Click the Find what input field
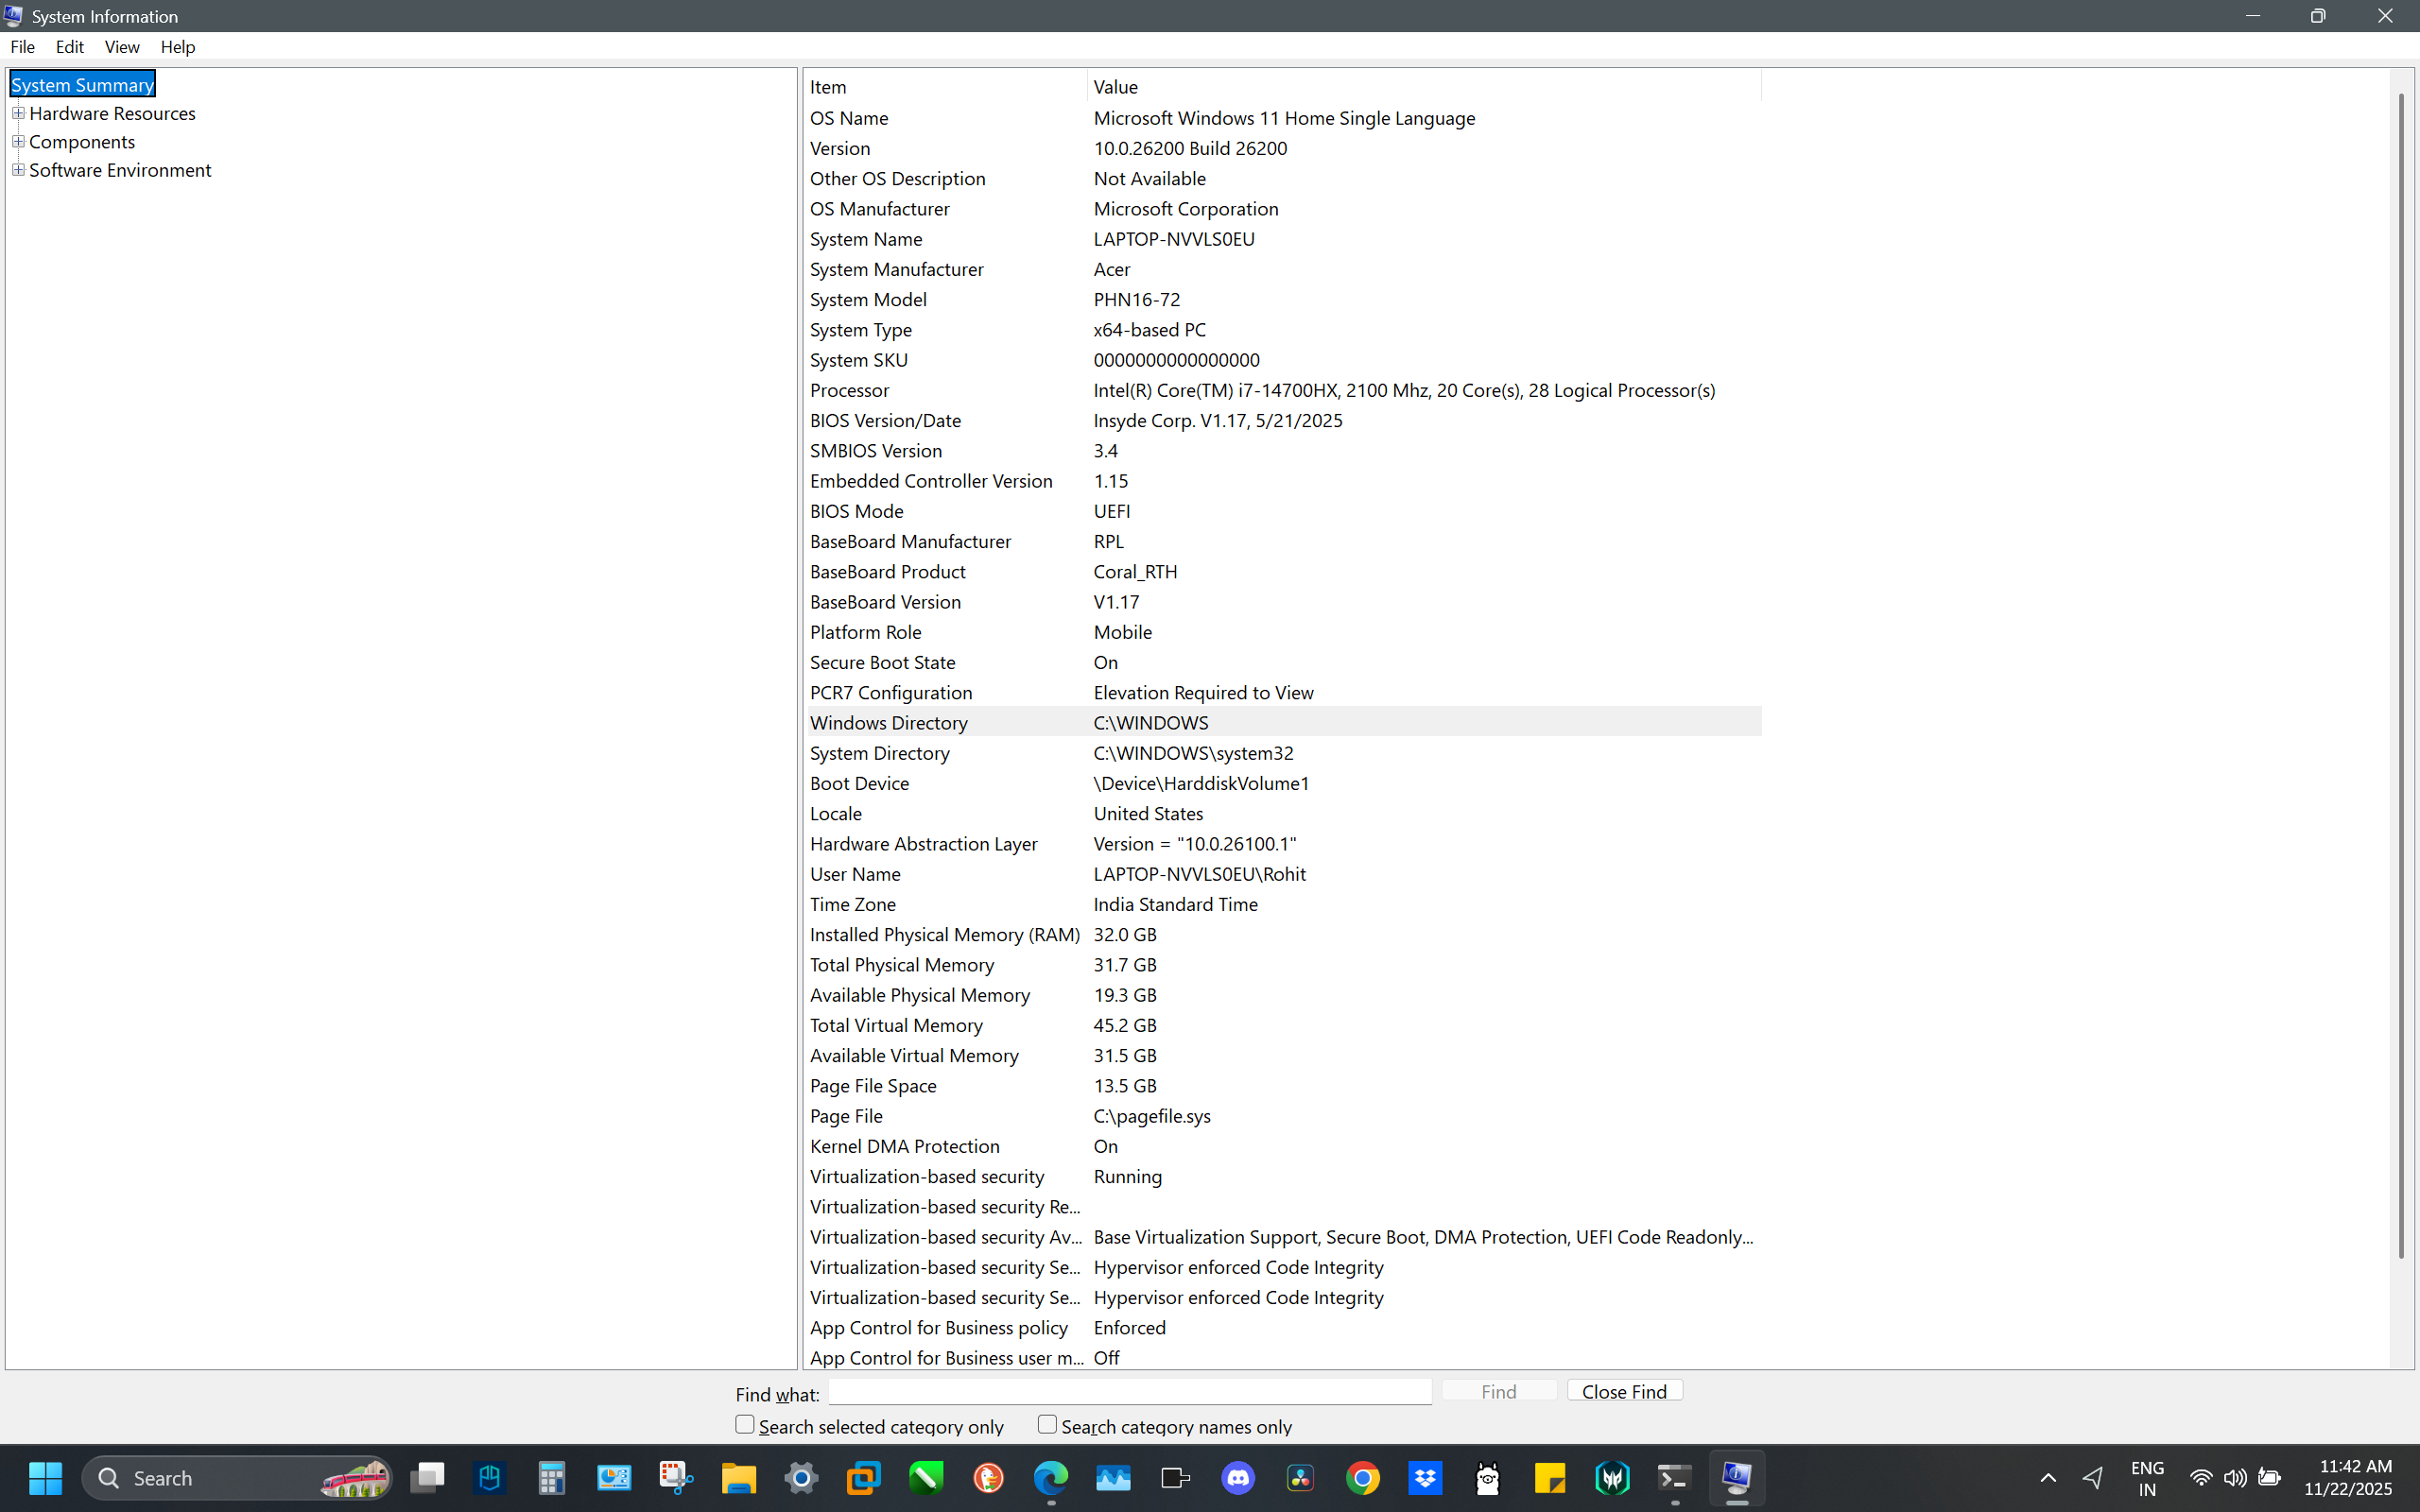This screenshot has width=2420, height=1512. (x=1130, y=1392)
